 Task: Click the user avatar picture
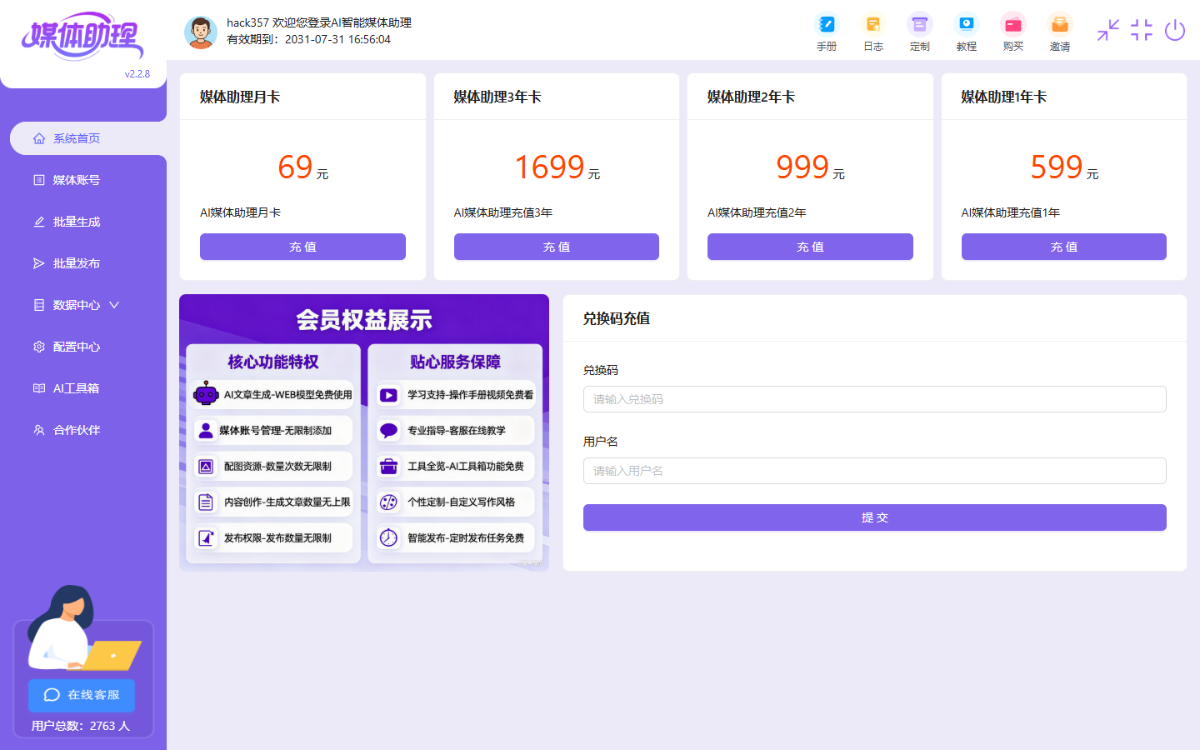pos(201,32)
